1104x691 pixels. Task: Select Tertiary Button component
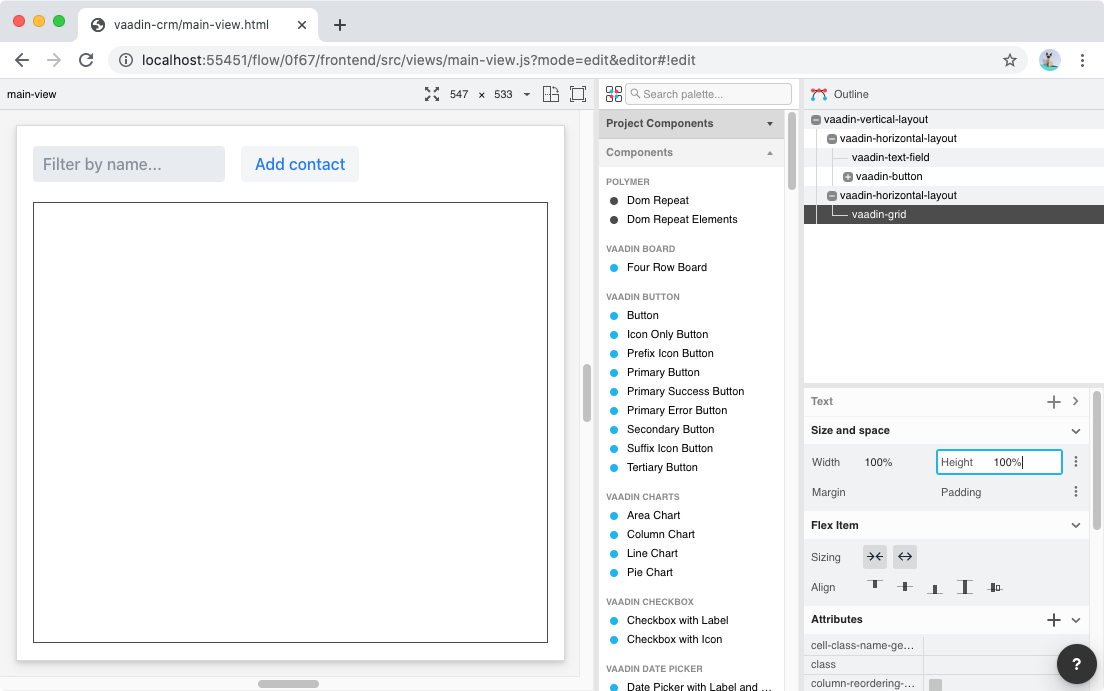[662, 468]
